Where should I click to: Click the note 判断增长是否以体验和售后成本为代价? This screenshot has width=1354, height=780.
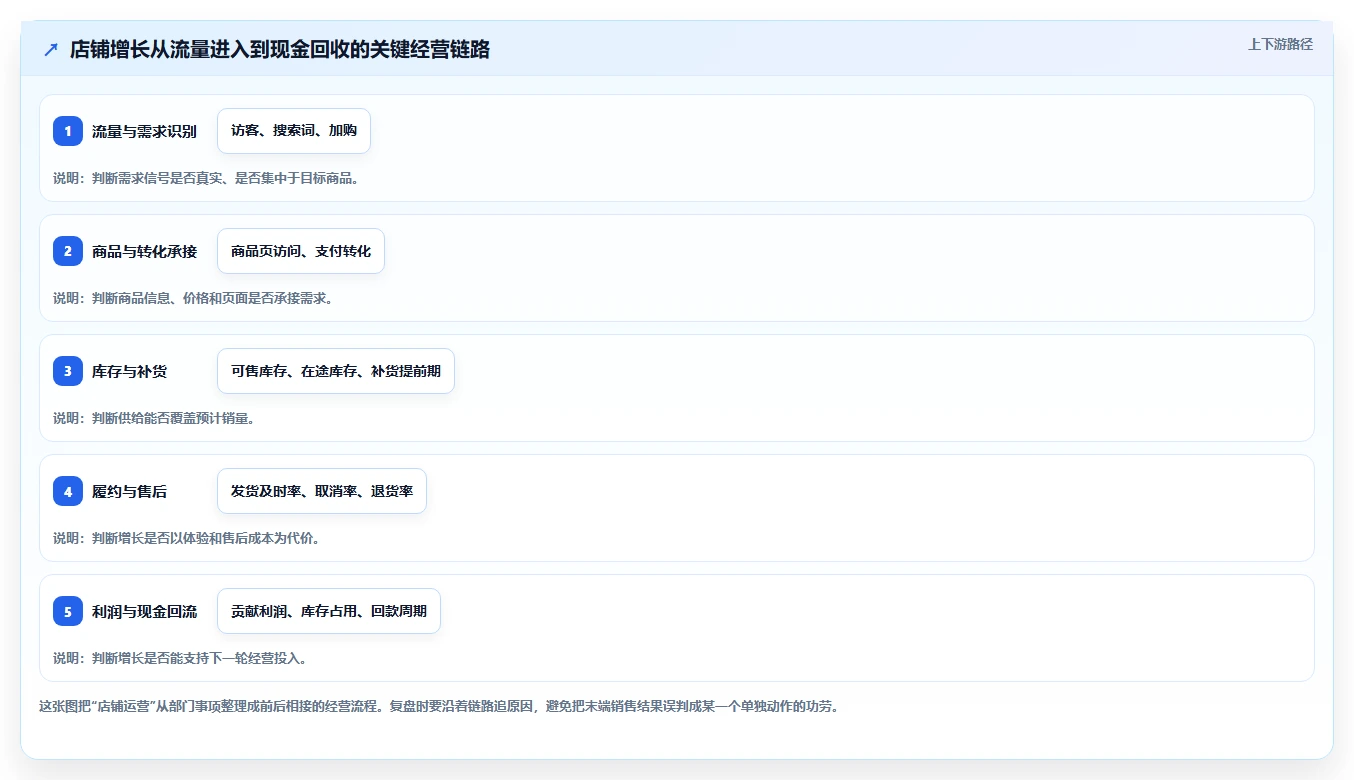186,538
